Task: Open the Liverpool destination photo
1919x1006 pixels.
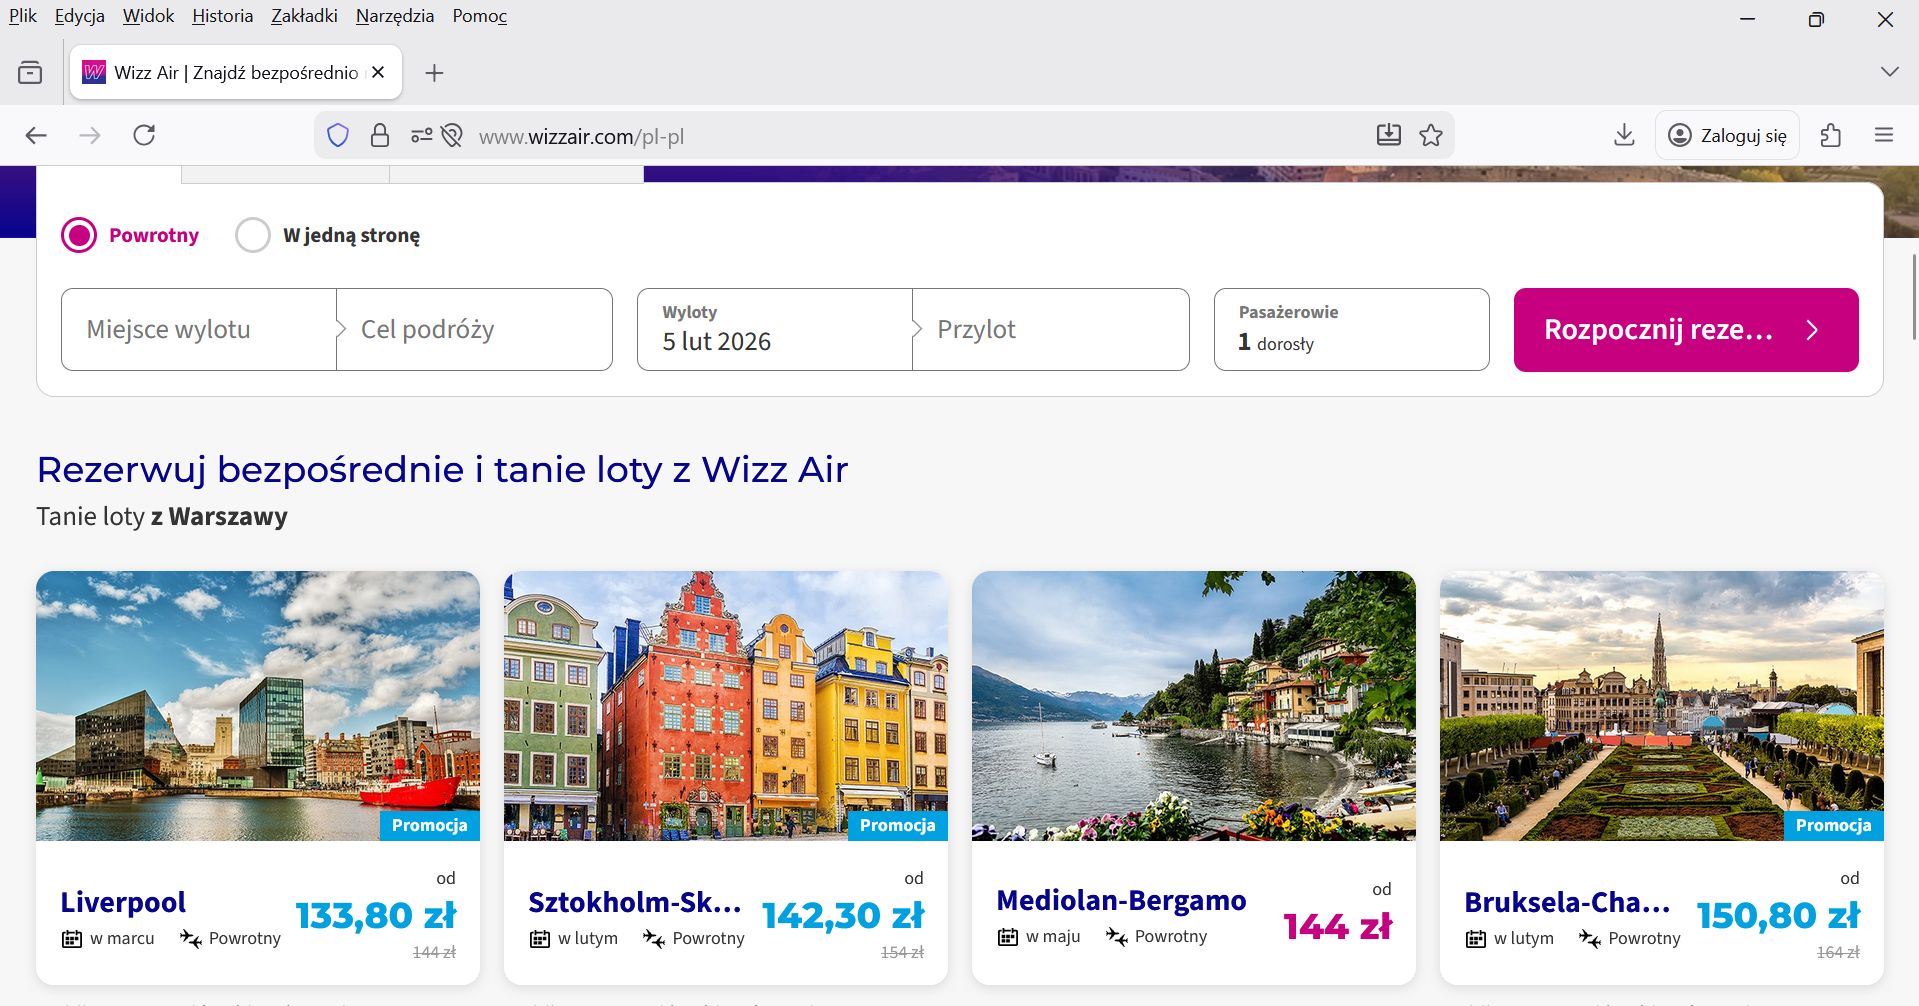Action: [x=258, y=706]
